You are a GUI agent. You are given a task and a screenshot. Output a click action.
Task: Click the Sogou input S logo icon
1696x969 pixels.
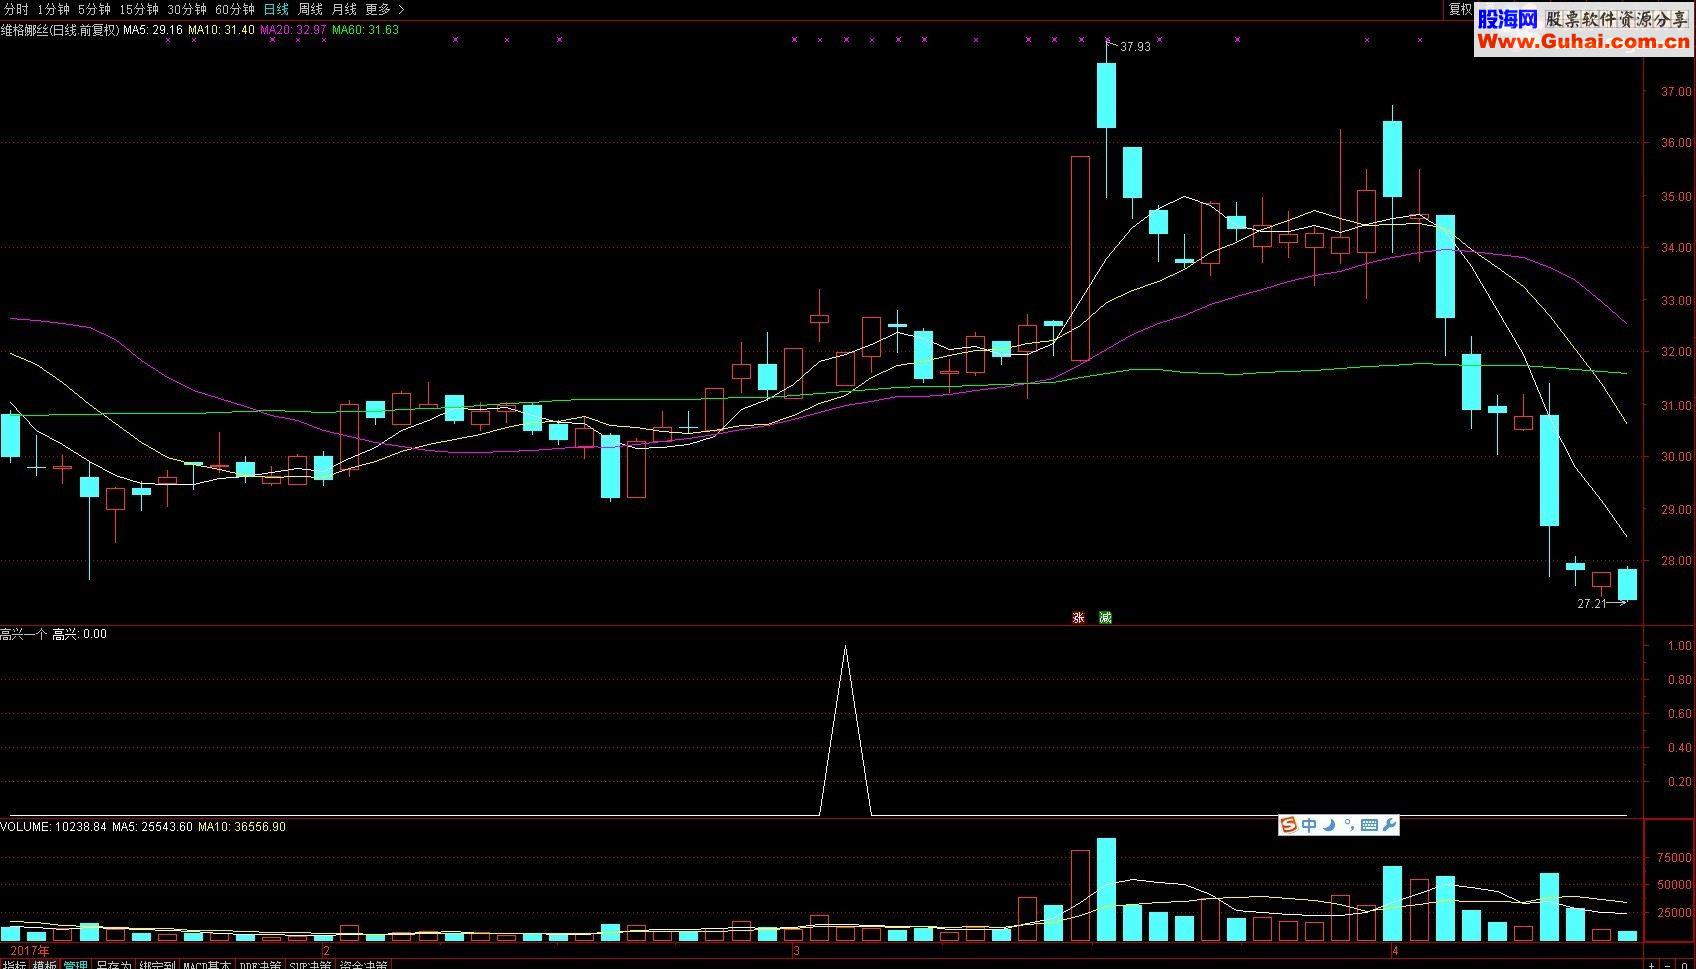1288,825
